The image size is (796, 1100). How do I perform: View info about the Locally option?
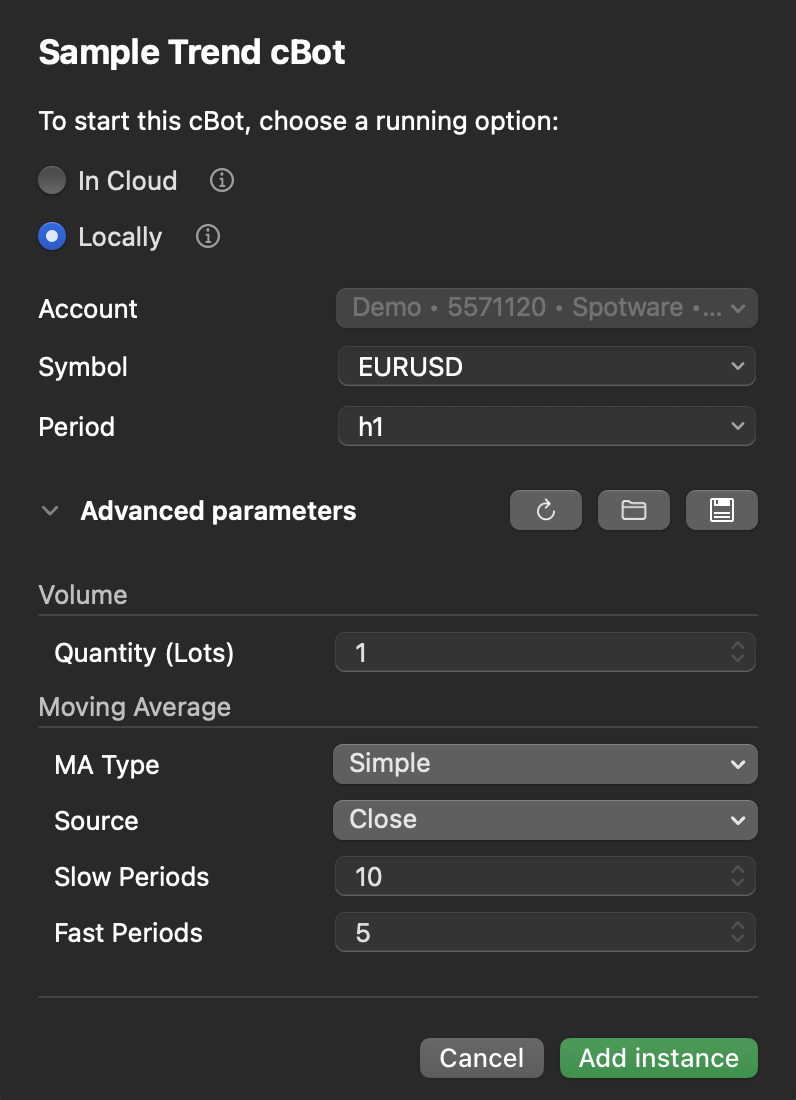tap(207, 236)
